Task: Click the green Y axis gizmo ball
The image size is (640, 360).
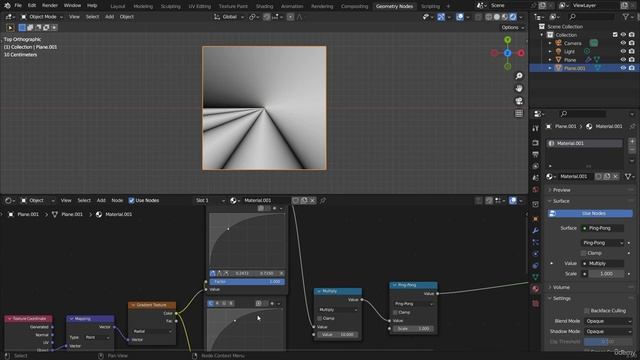Action: (507, 40)
